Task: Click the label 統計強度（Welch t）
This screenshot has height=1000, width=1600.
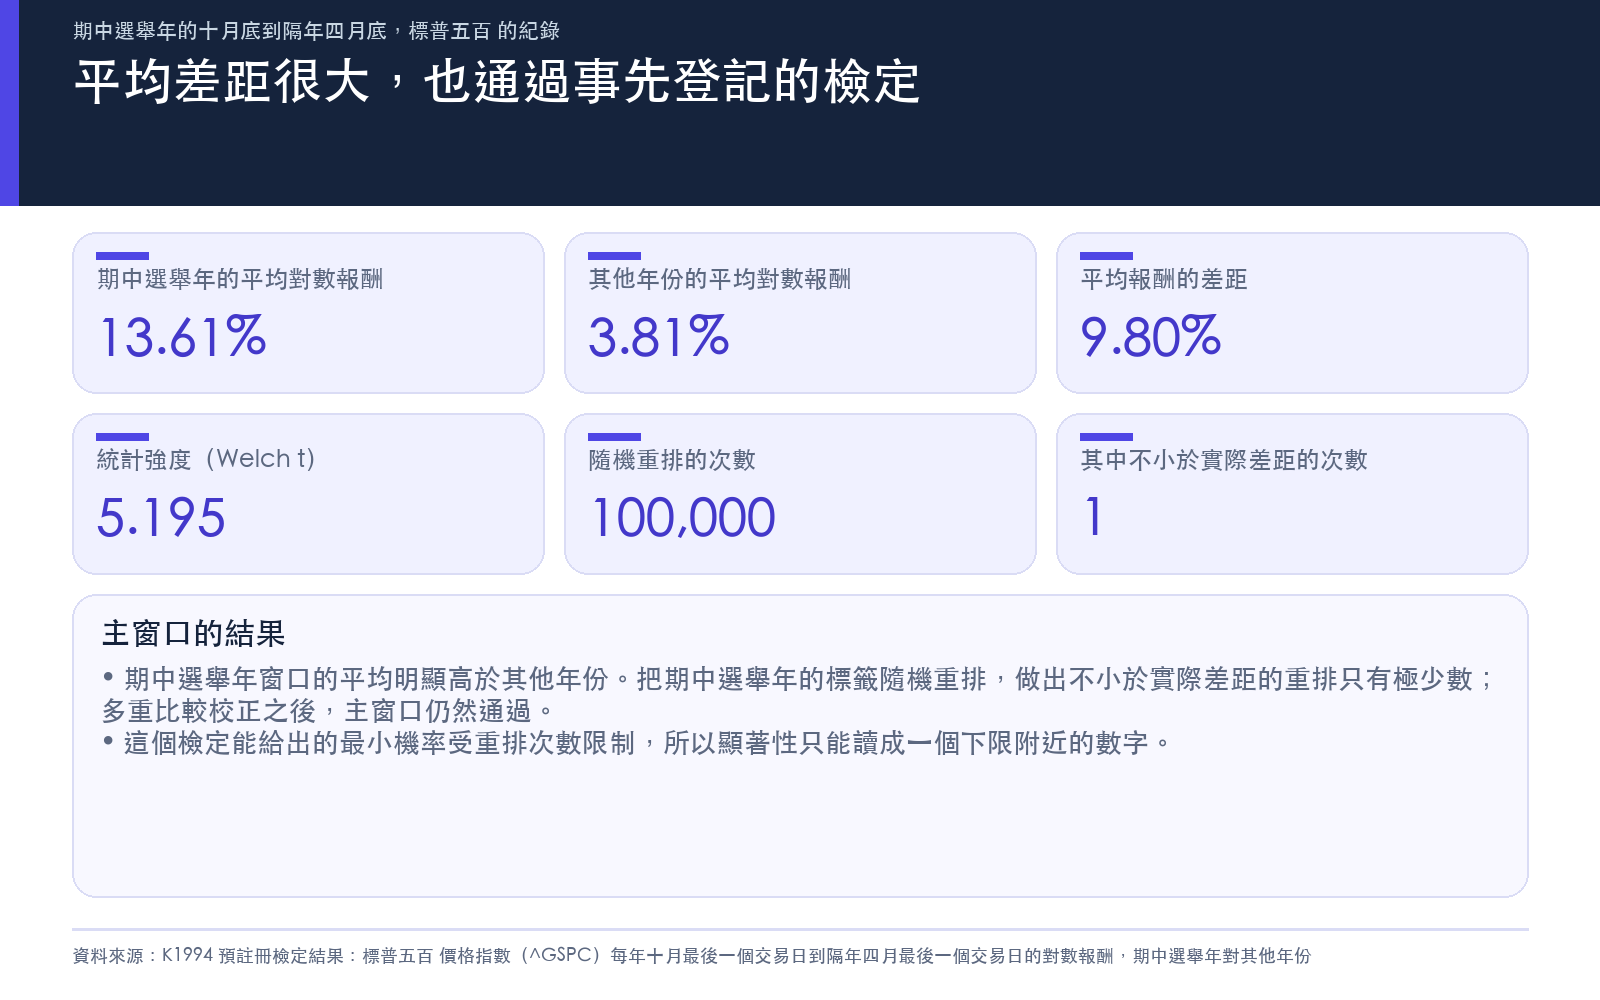Action: click(x=206, y=459)
